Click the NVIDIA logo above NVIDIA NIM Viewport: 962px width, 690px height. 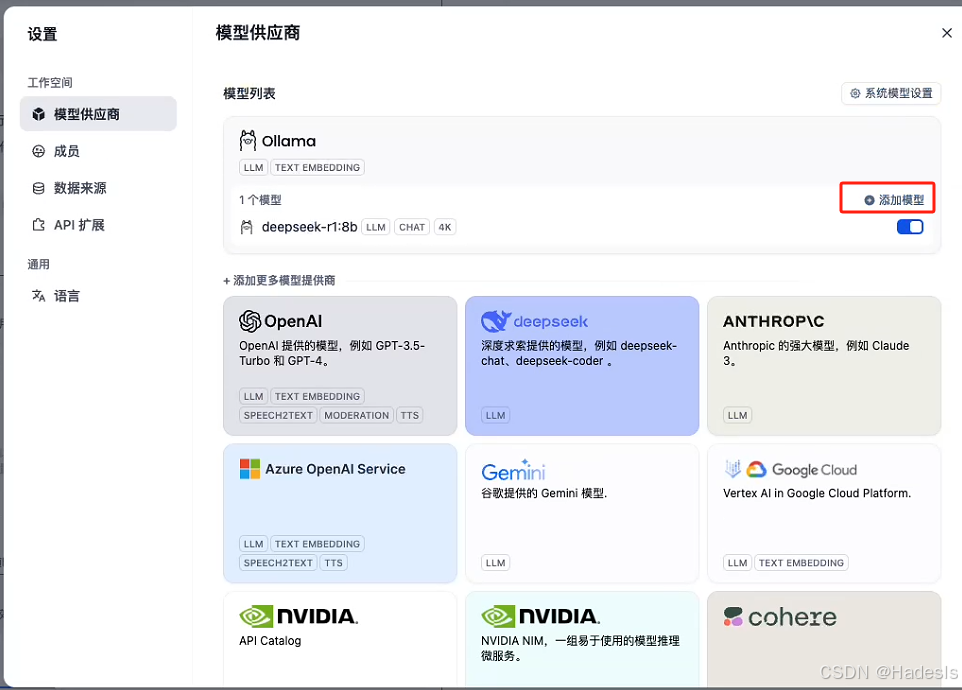(x=540, y=616)
